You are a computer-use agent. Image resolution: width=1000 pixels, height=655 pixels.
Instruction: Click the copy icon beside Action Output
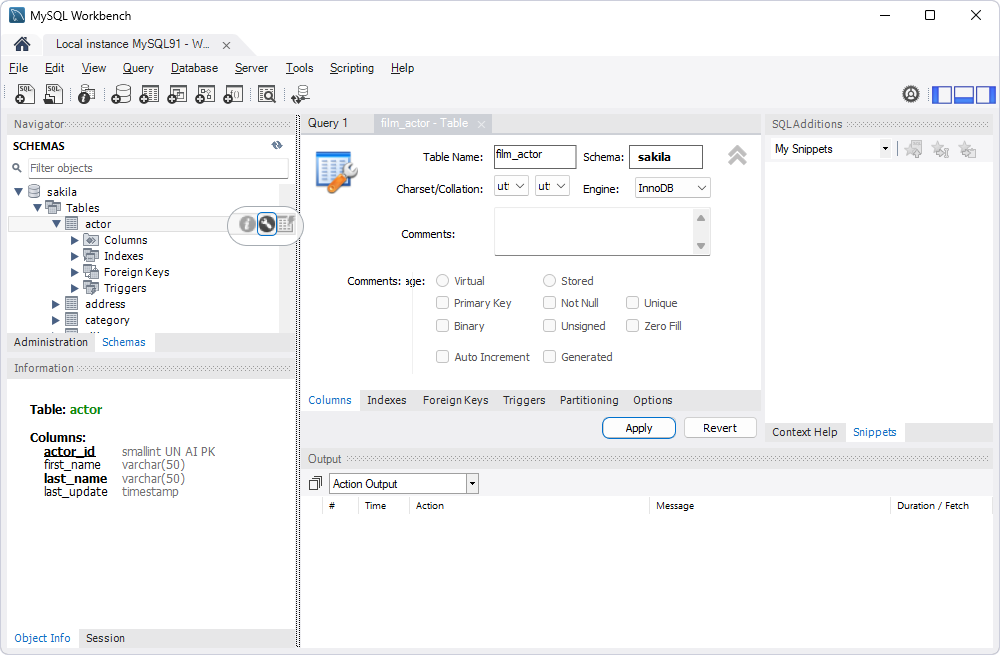click(x=315, y=483)
